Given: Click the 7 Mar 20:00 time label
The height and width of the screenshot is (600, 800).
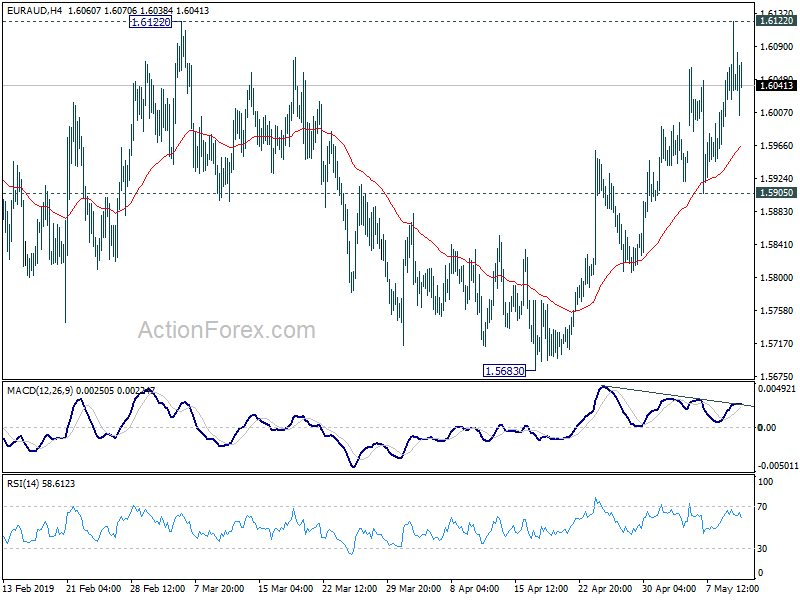Looking at the screenshot, I should pos(219,588).
